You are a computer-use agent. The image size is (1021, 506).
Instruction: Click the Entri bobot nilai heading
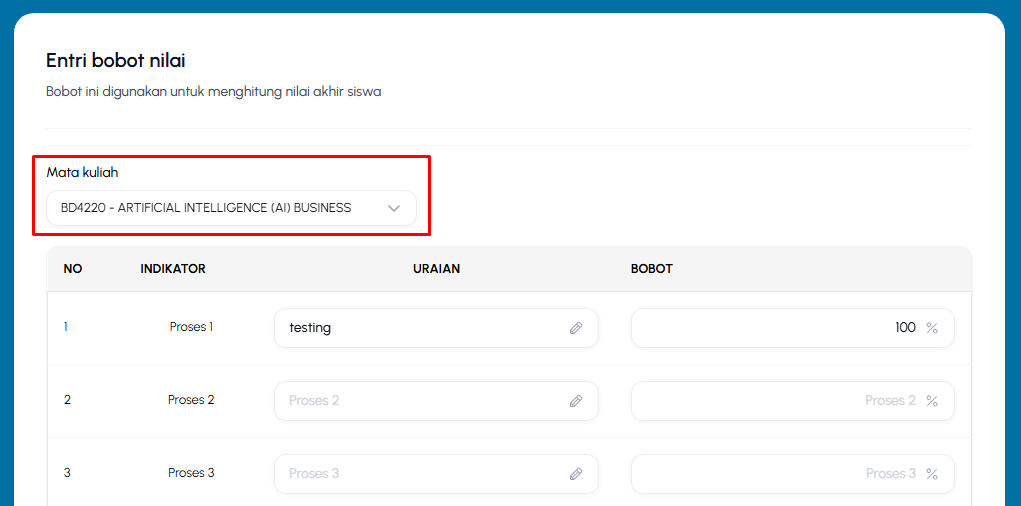coord(116,61)
